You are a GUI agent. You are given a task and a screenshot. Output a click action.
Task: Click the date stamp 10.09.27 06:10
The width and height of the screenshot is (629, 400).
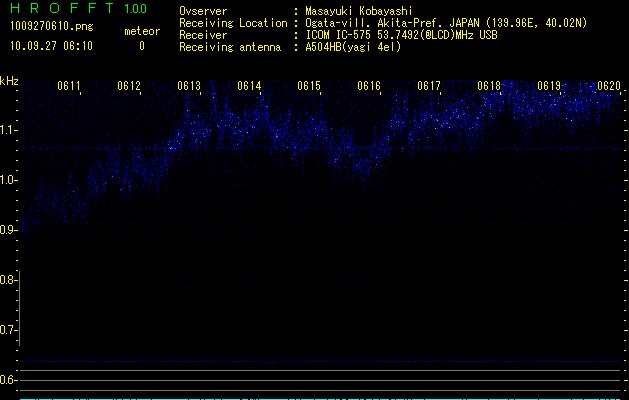(x=51, y=46)
